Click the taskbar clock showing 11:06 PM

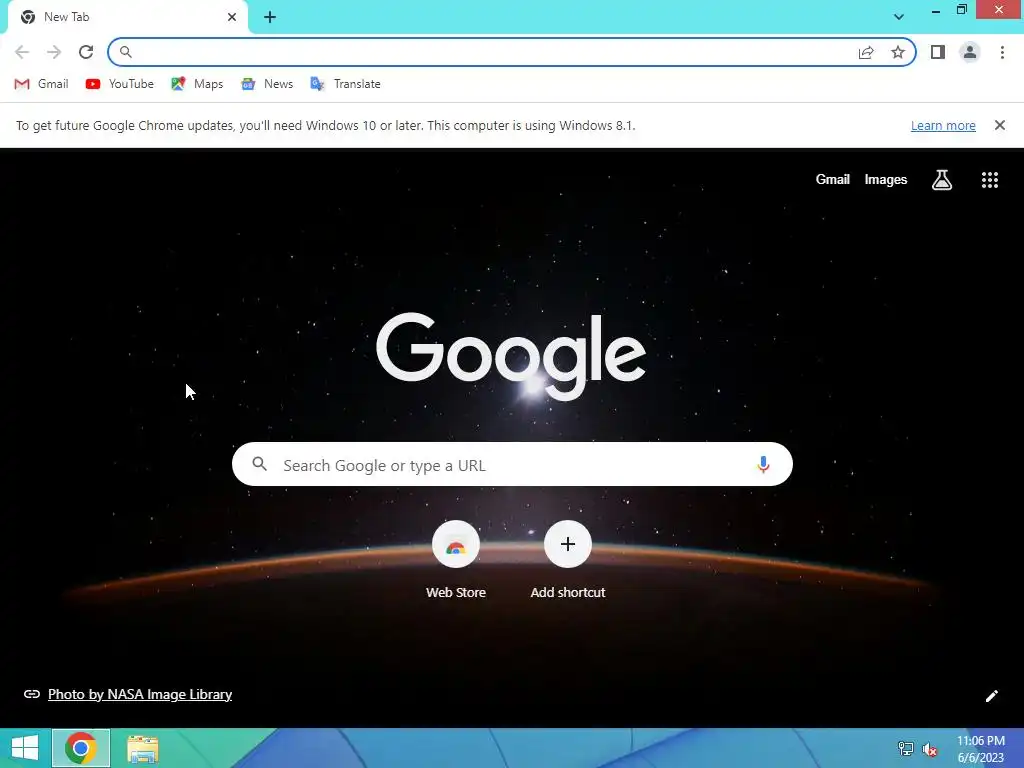[980, 749]
